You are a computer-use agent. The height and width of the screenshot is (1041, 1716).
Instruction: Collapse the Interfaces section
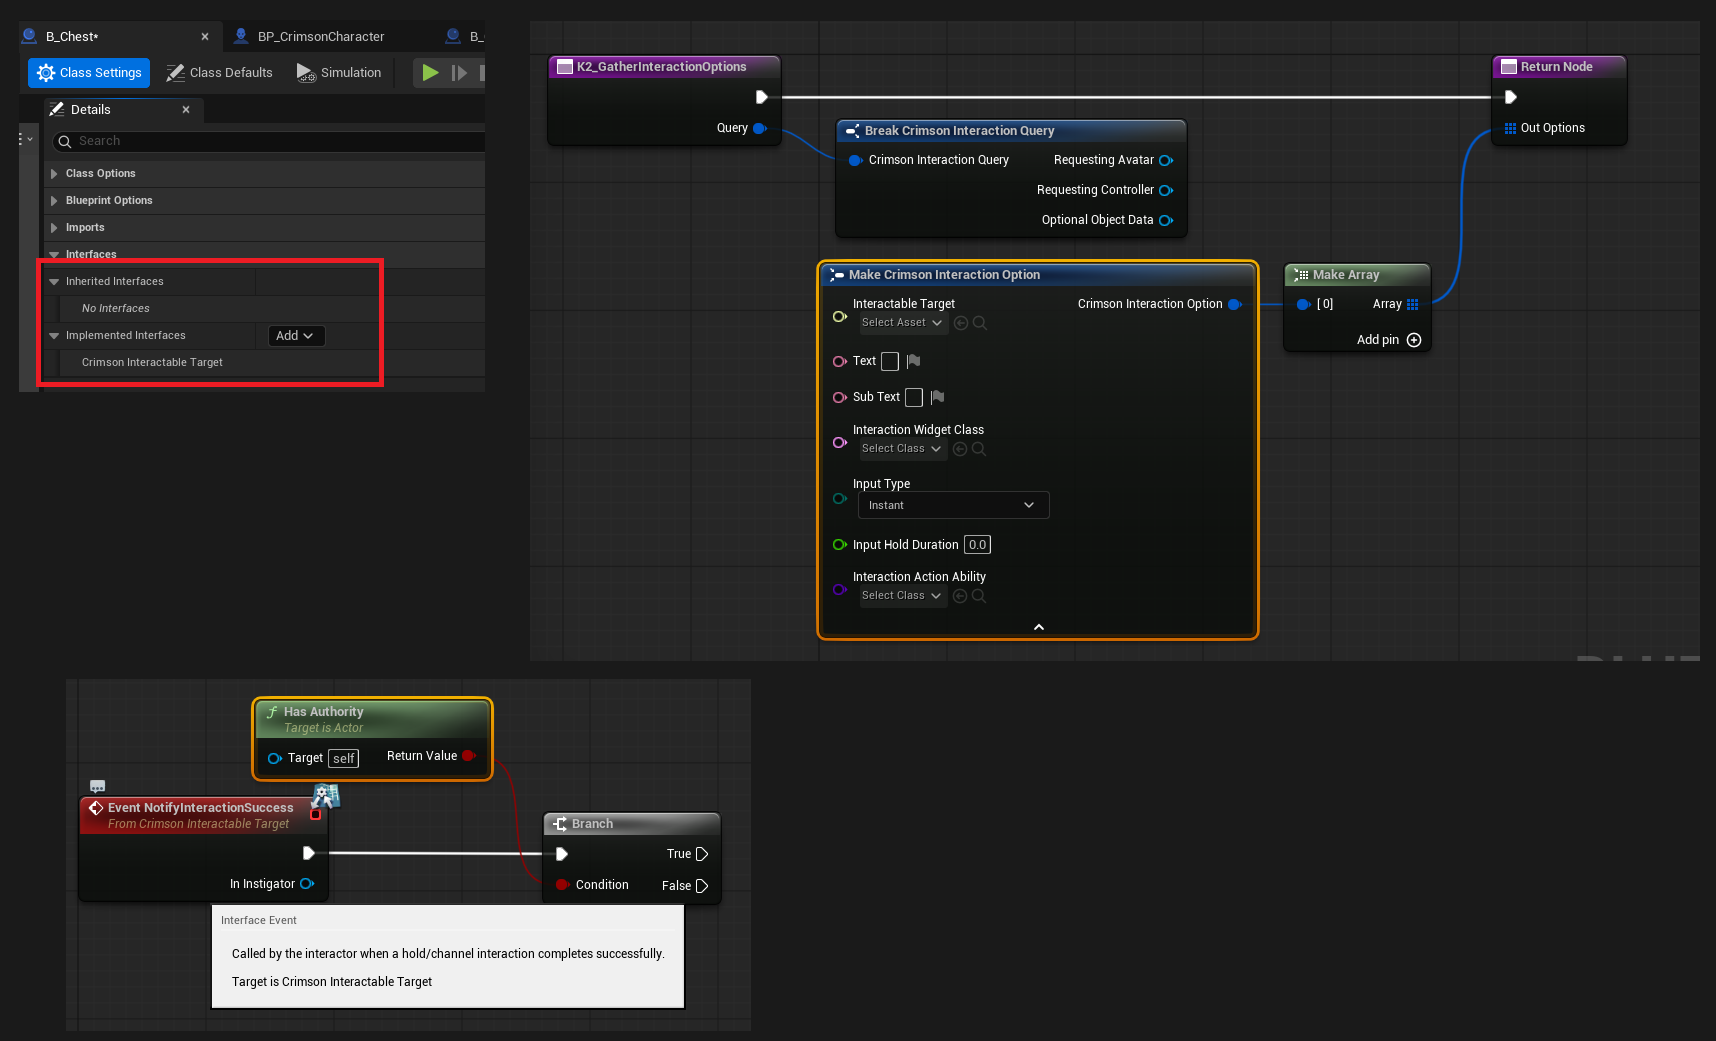(x=54, y=255)
